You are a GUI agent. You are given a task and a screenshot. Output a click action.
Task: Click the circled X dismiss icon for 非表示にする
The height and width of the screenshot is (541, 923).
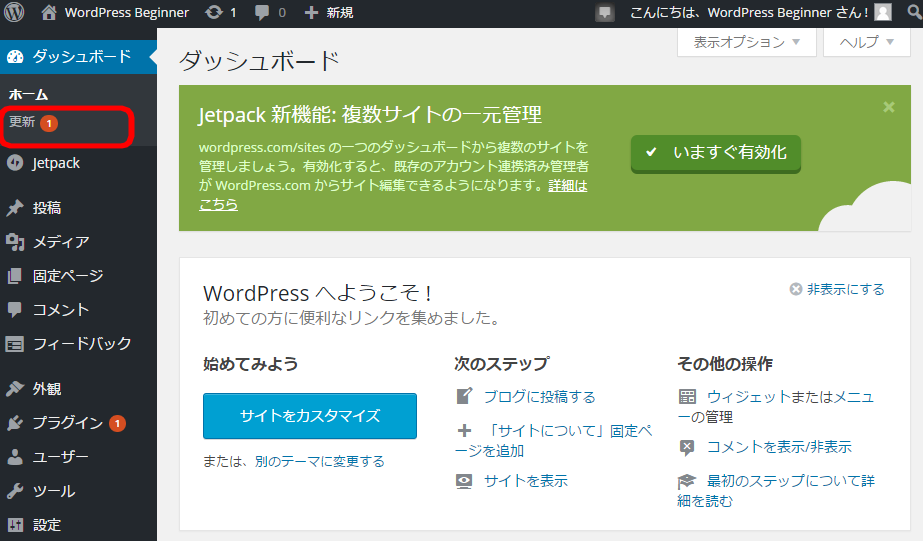pos(796,289)
